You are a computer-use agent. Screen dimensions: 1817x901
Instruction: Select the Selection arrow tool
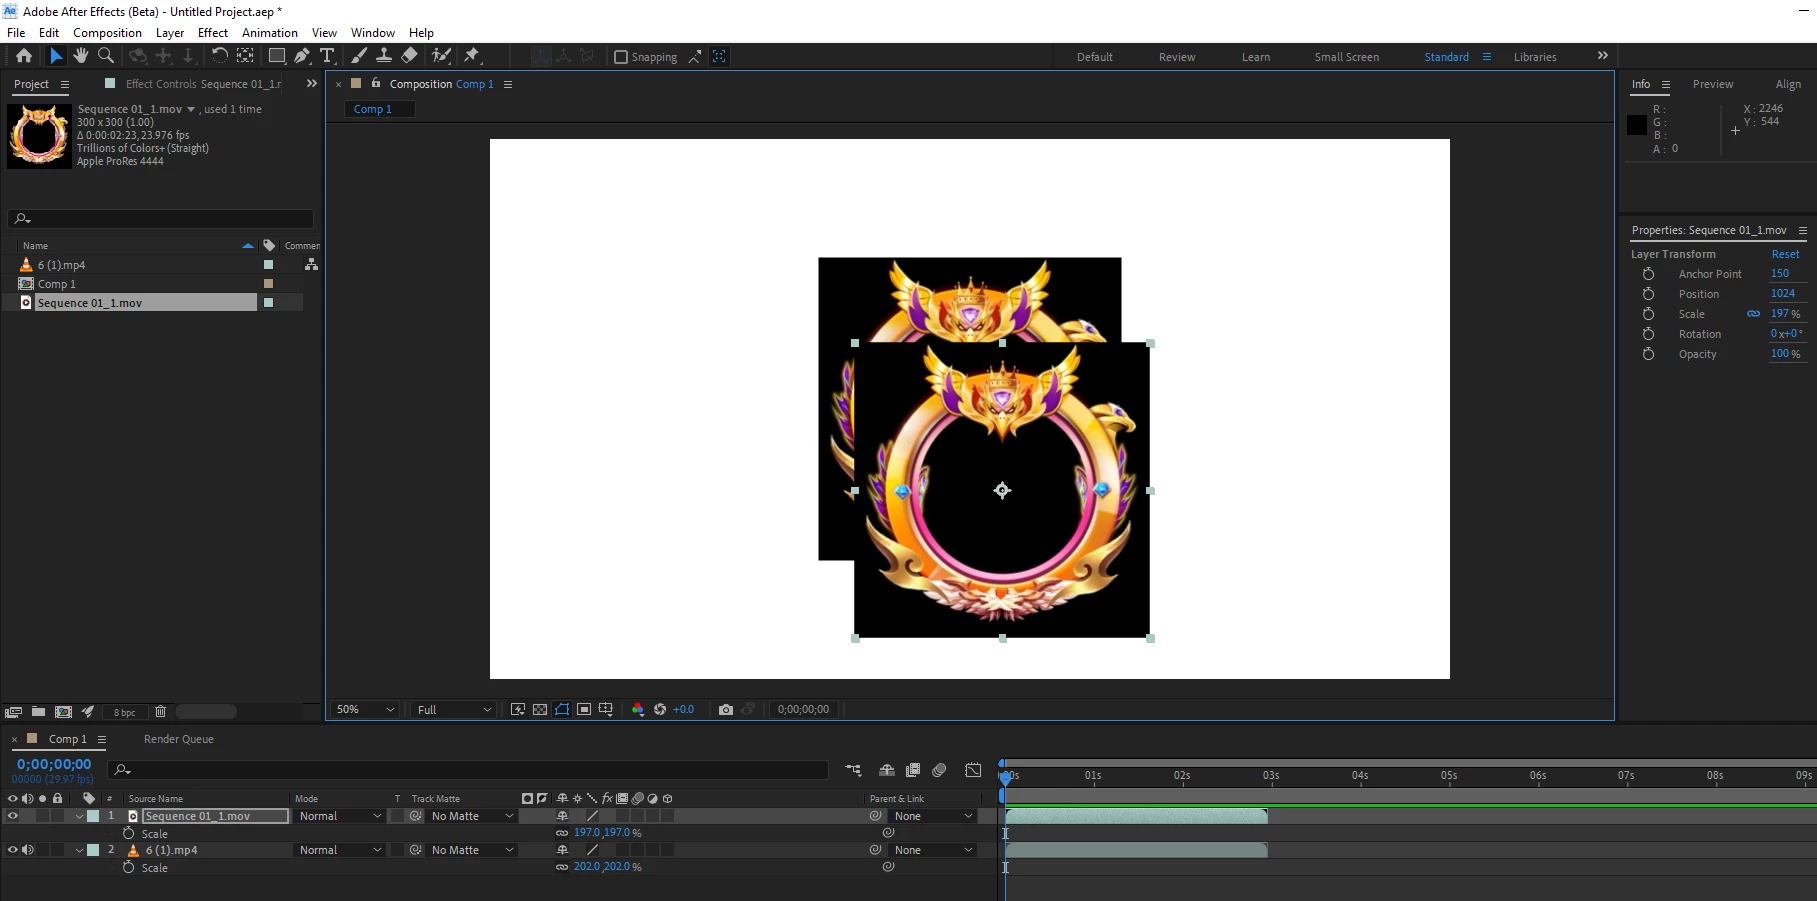[x=56, y=56]
